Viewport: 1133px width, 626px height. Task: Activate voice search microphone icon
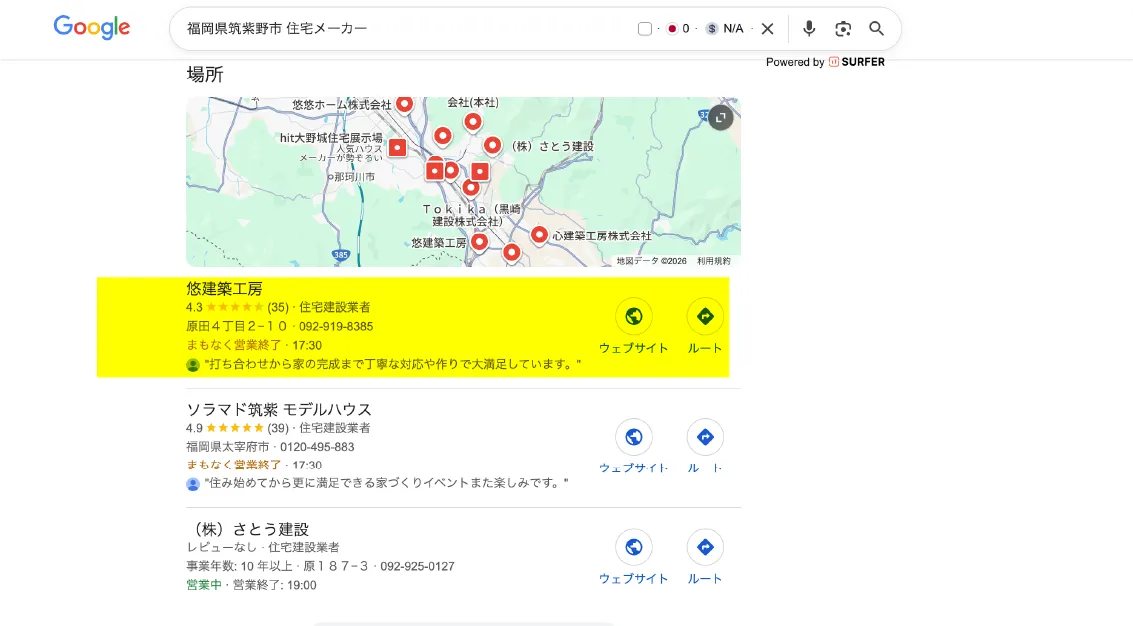pos(809,28)
